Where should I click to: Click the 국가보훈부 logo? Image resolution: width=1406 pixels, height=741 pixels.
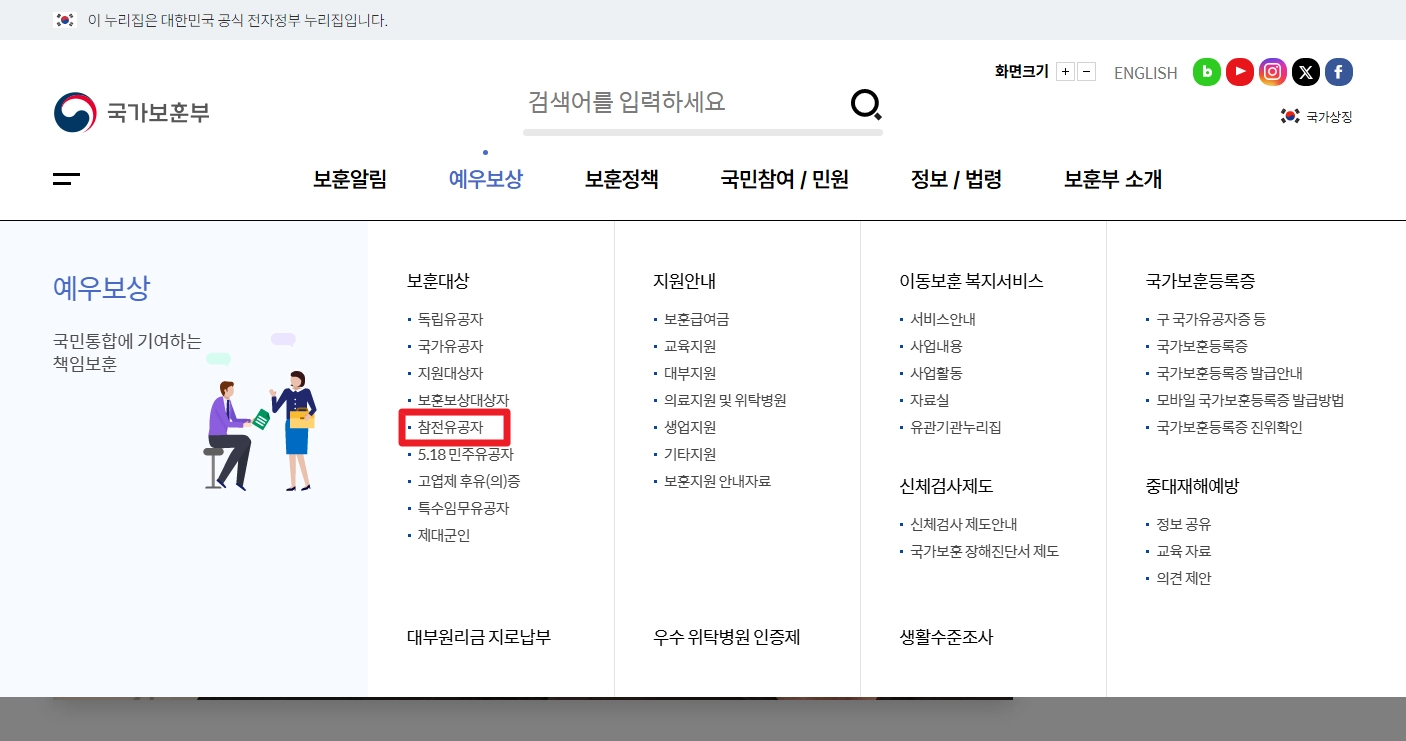click(131, 112)
